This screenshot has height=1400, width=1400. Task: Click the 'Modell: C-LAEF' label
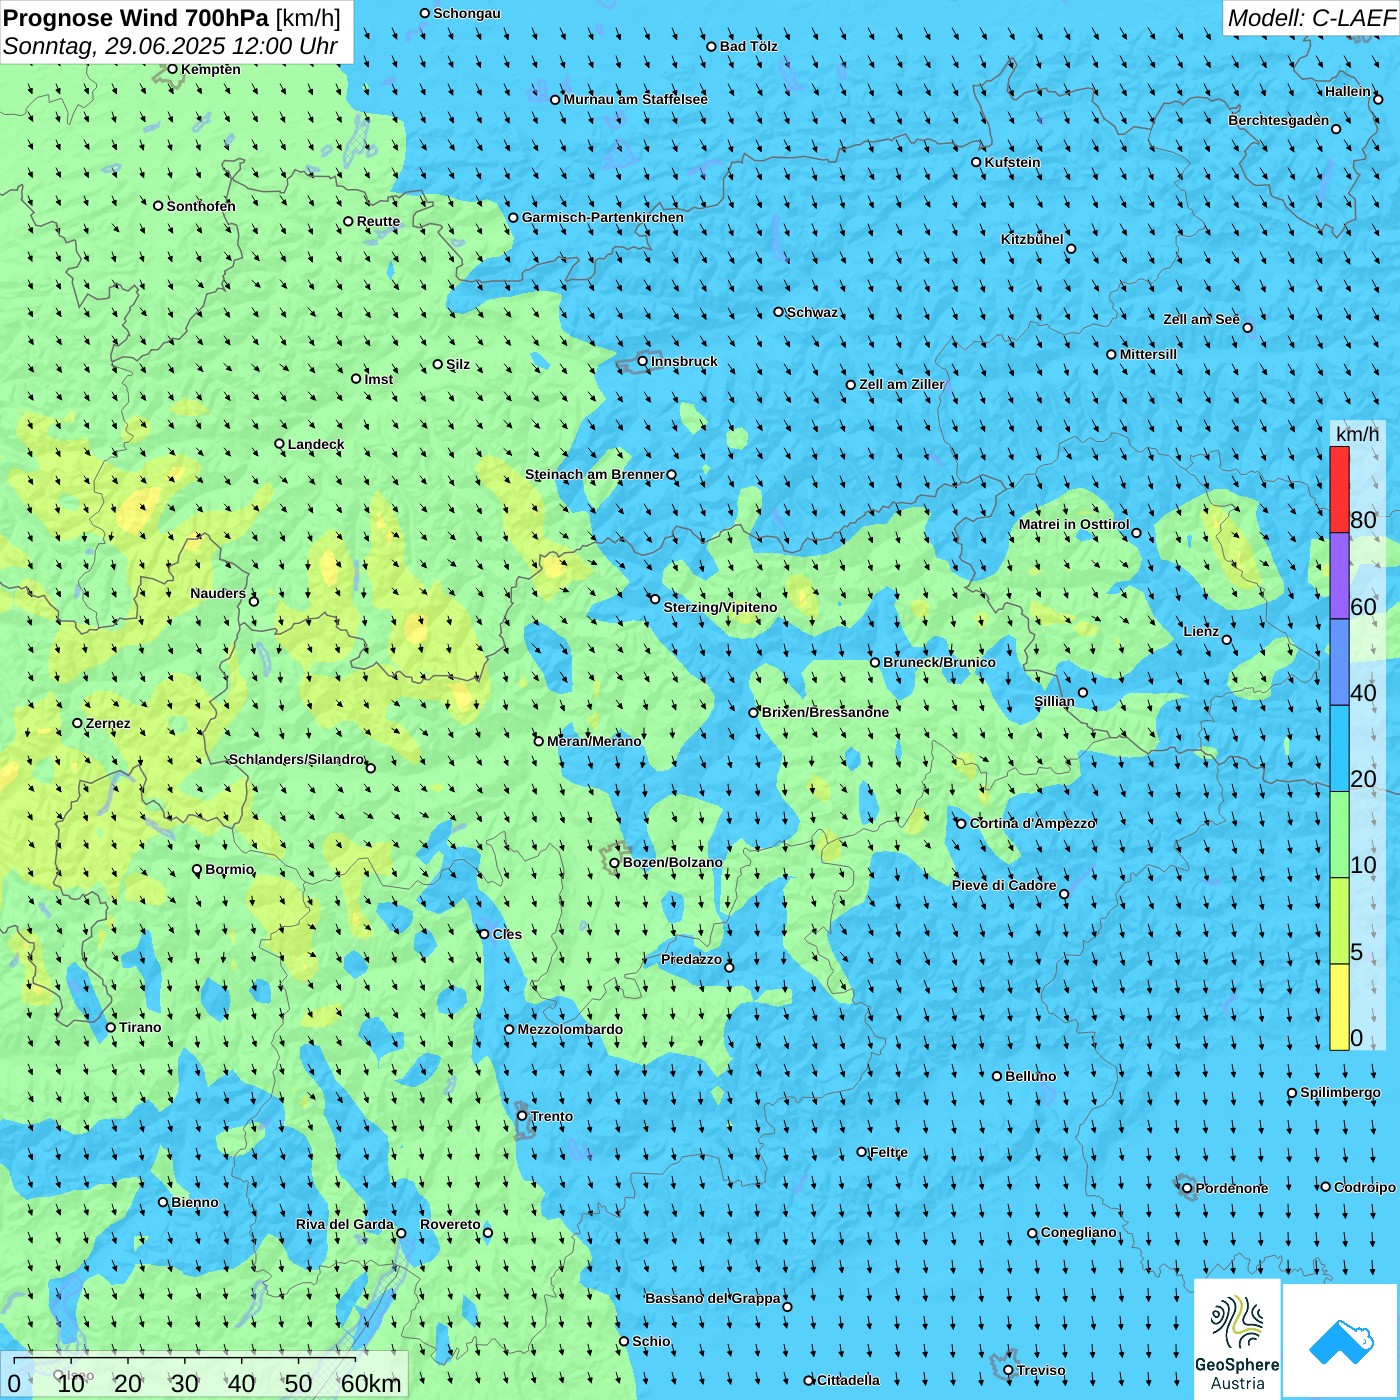click(1311, 18)
